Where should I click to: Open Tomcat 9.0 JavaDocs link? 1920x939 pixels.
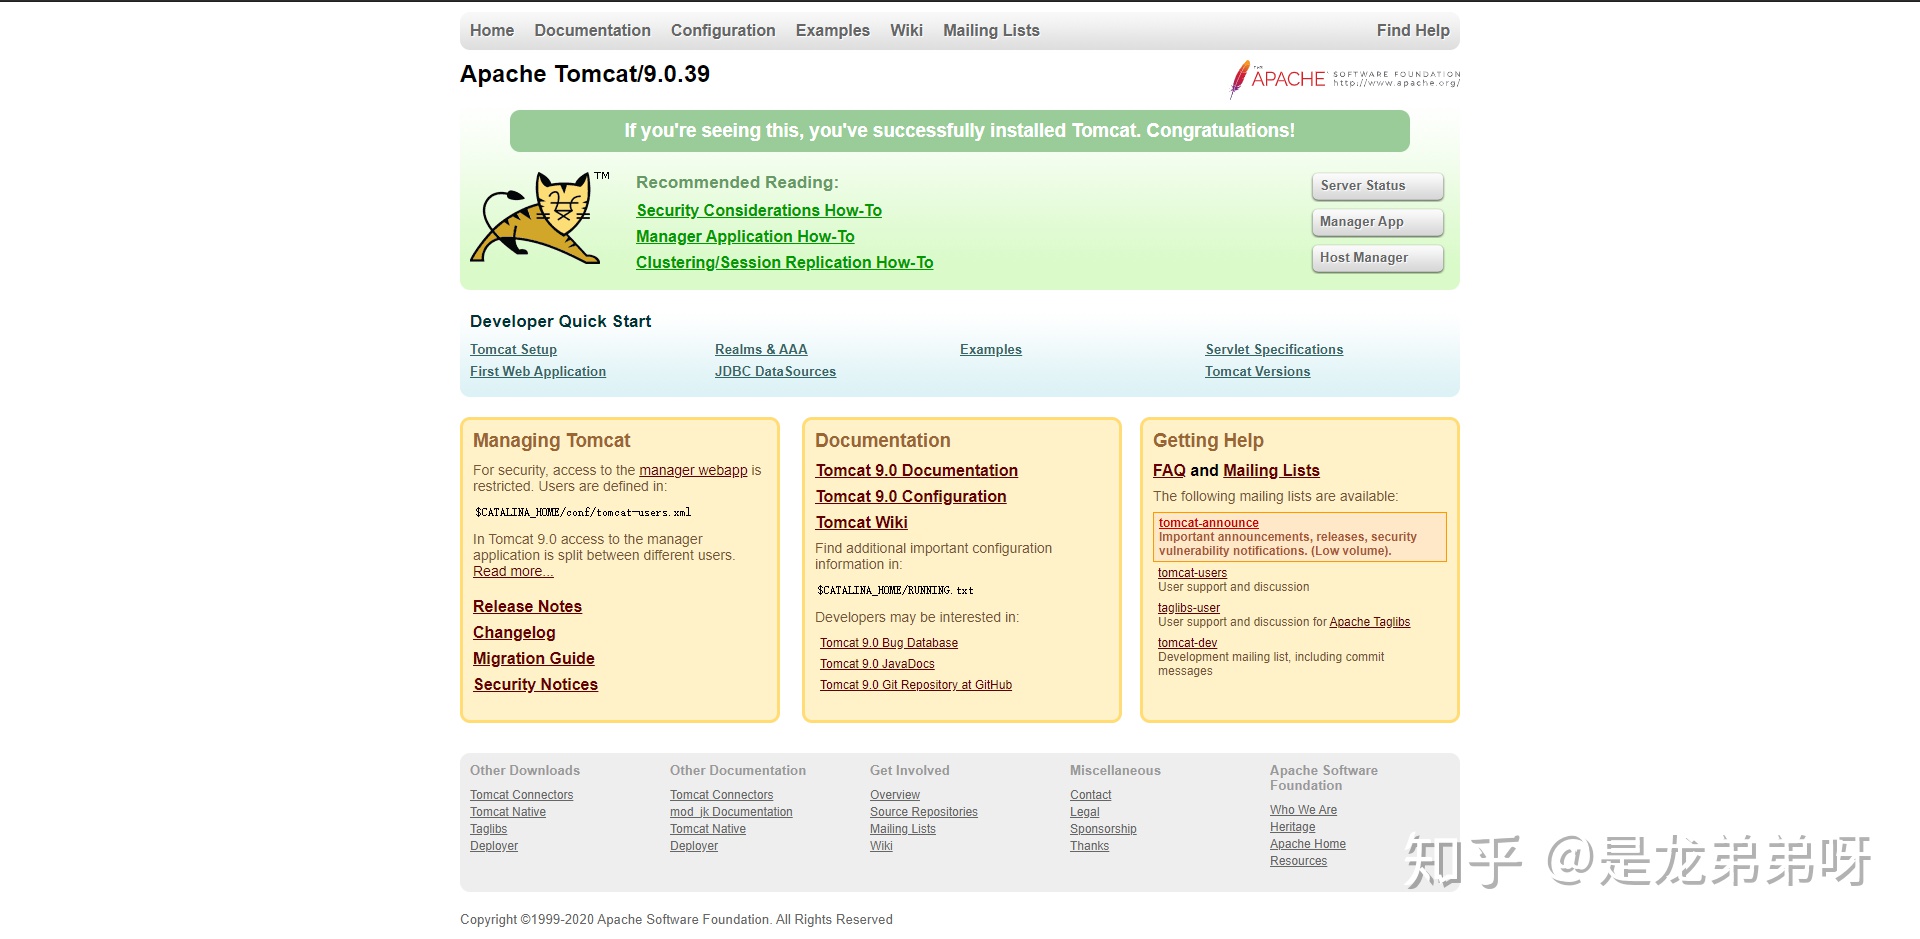point(877,665)
